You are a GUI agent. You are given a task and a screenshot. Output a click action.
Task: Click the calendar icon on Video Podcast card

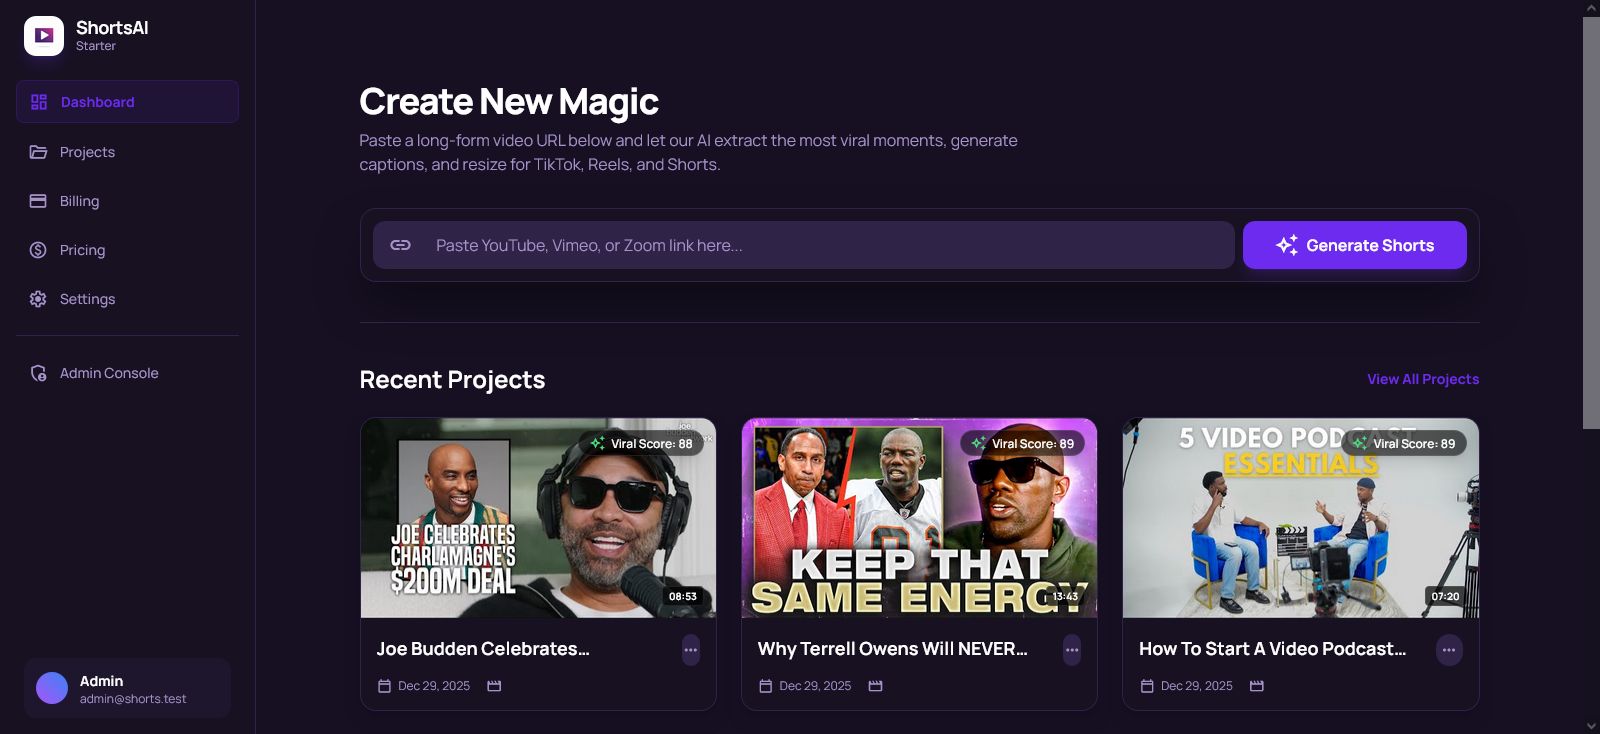1147,686
